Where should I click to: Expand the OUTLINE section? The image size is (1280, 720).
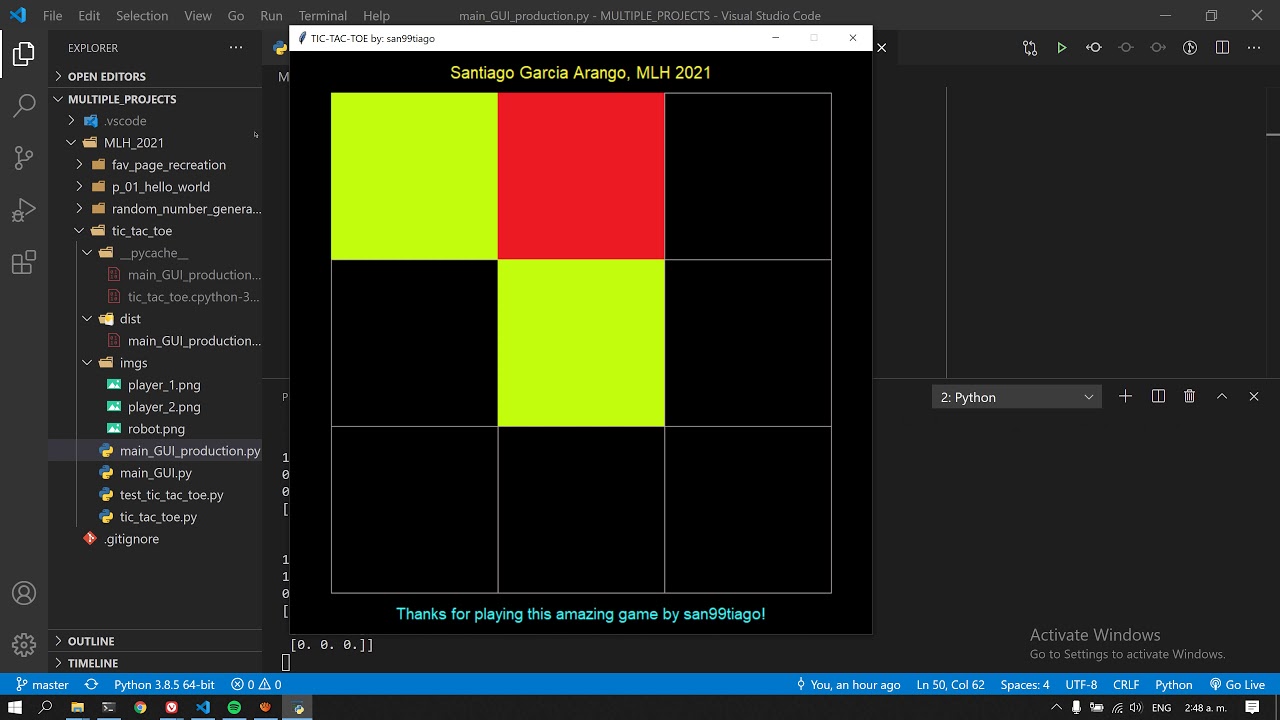tap(155, 641)
